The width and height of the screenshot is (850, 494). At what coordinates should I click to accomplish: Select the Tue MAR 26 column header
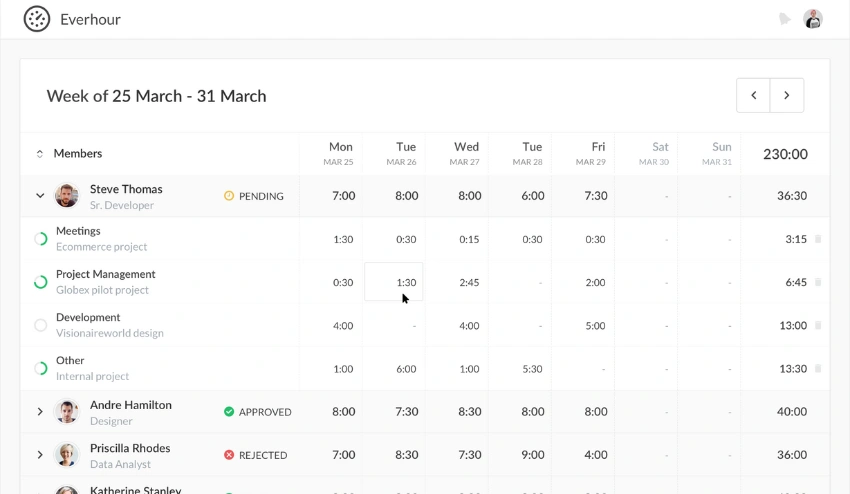coord(402,153)
